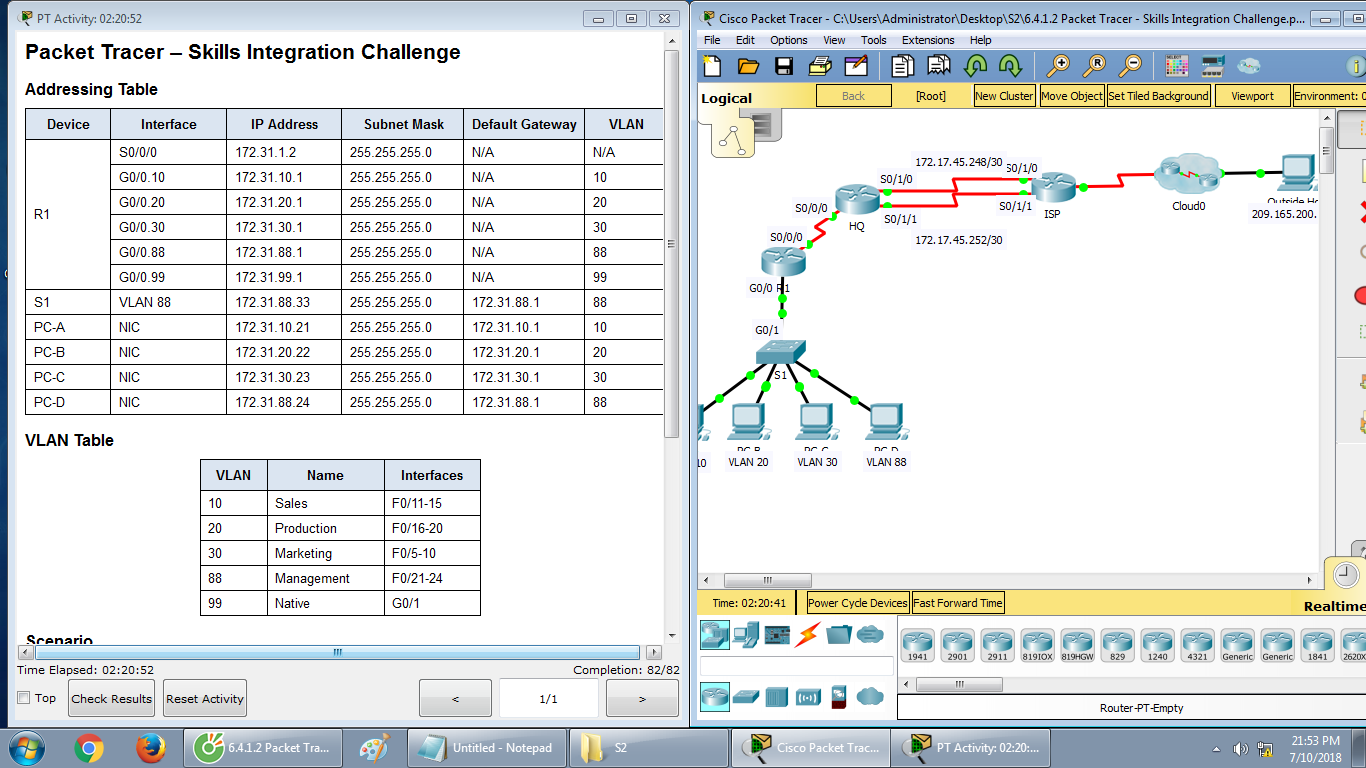This screenshot has width=1366, height=768.
Task: Toggle the Top checkbox in activity window
Action: [x=24, y=698]
